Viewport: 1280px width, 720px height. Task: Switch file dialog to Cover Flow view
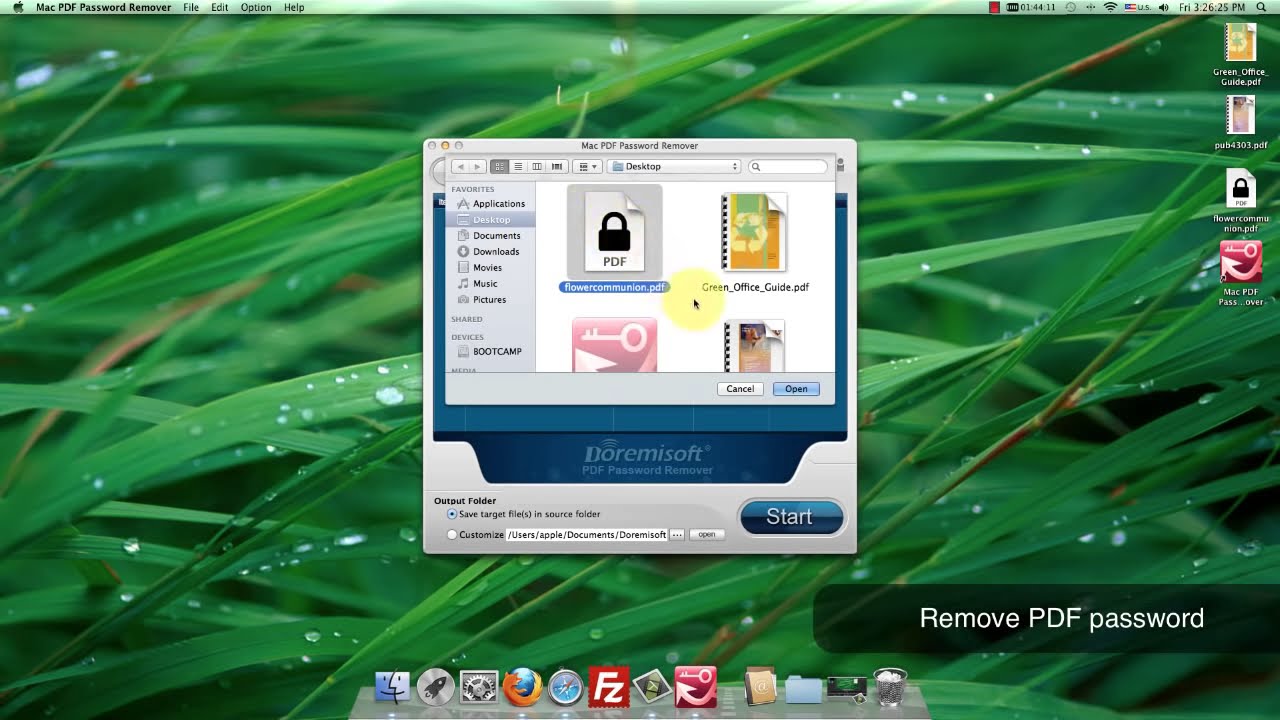point(557,167)
